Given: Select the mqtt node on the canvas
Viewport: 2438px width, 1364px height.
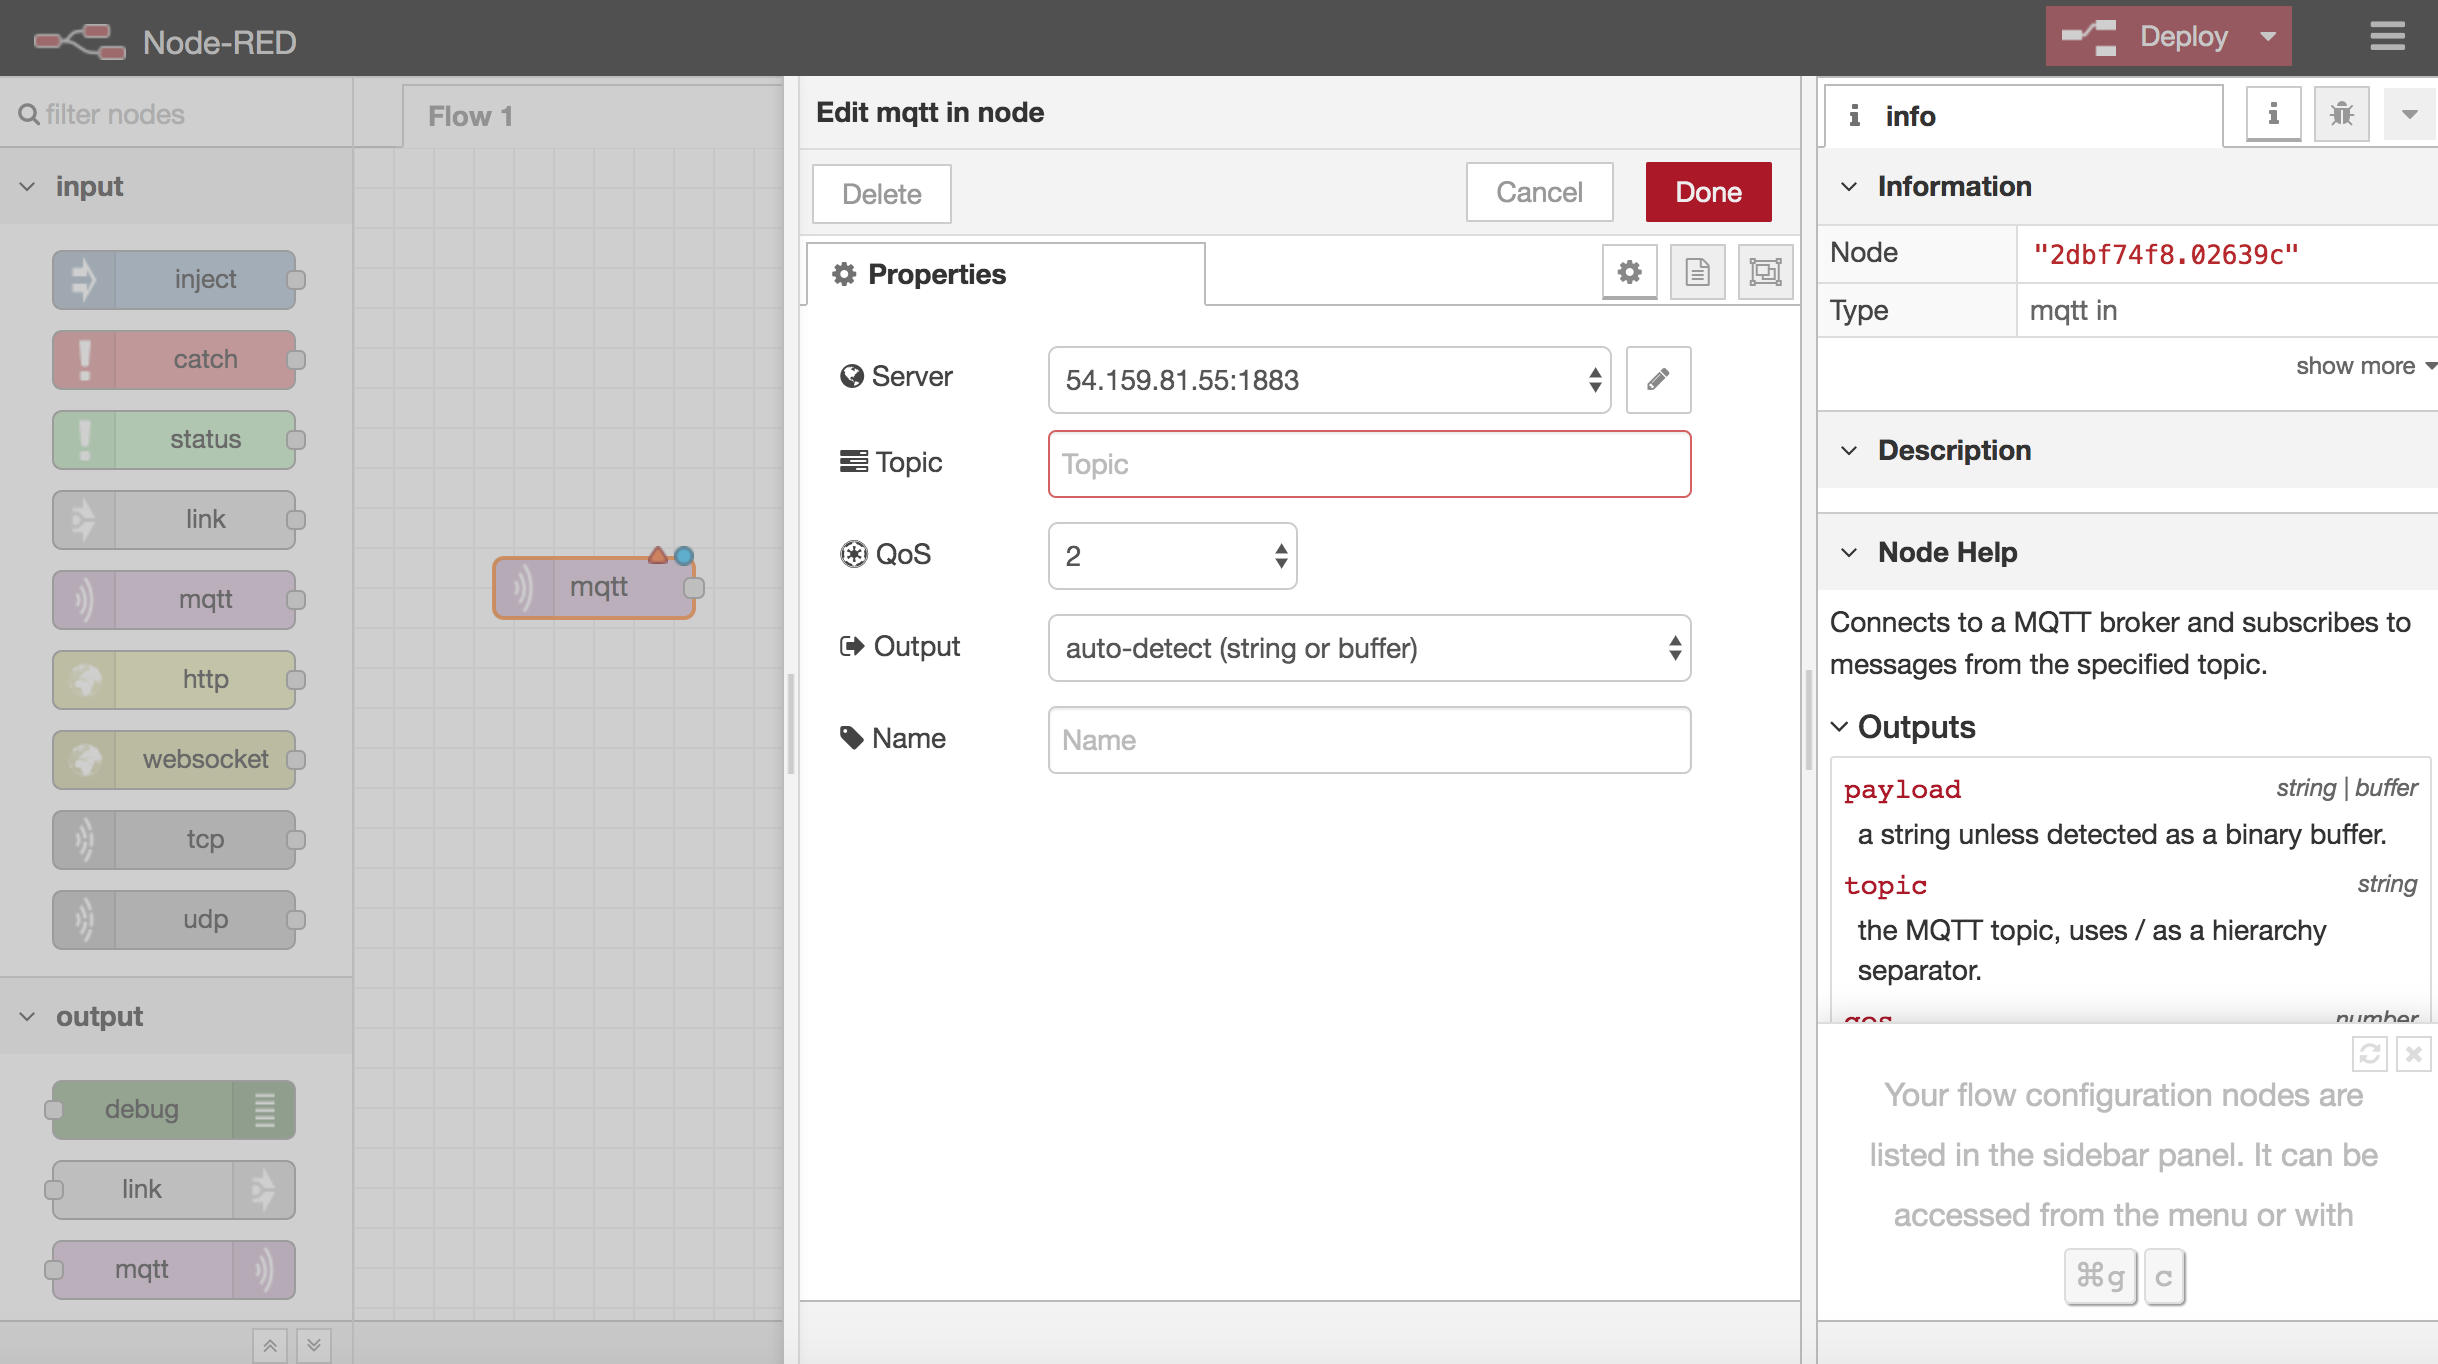Looking at the screenshot, I should (595, 587).
